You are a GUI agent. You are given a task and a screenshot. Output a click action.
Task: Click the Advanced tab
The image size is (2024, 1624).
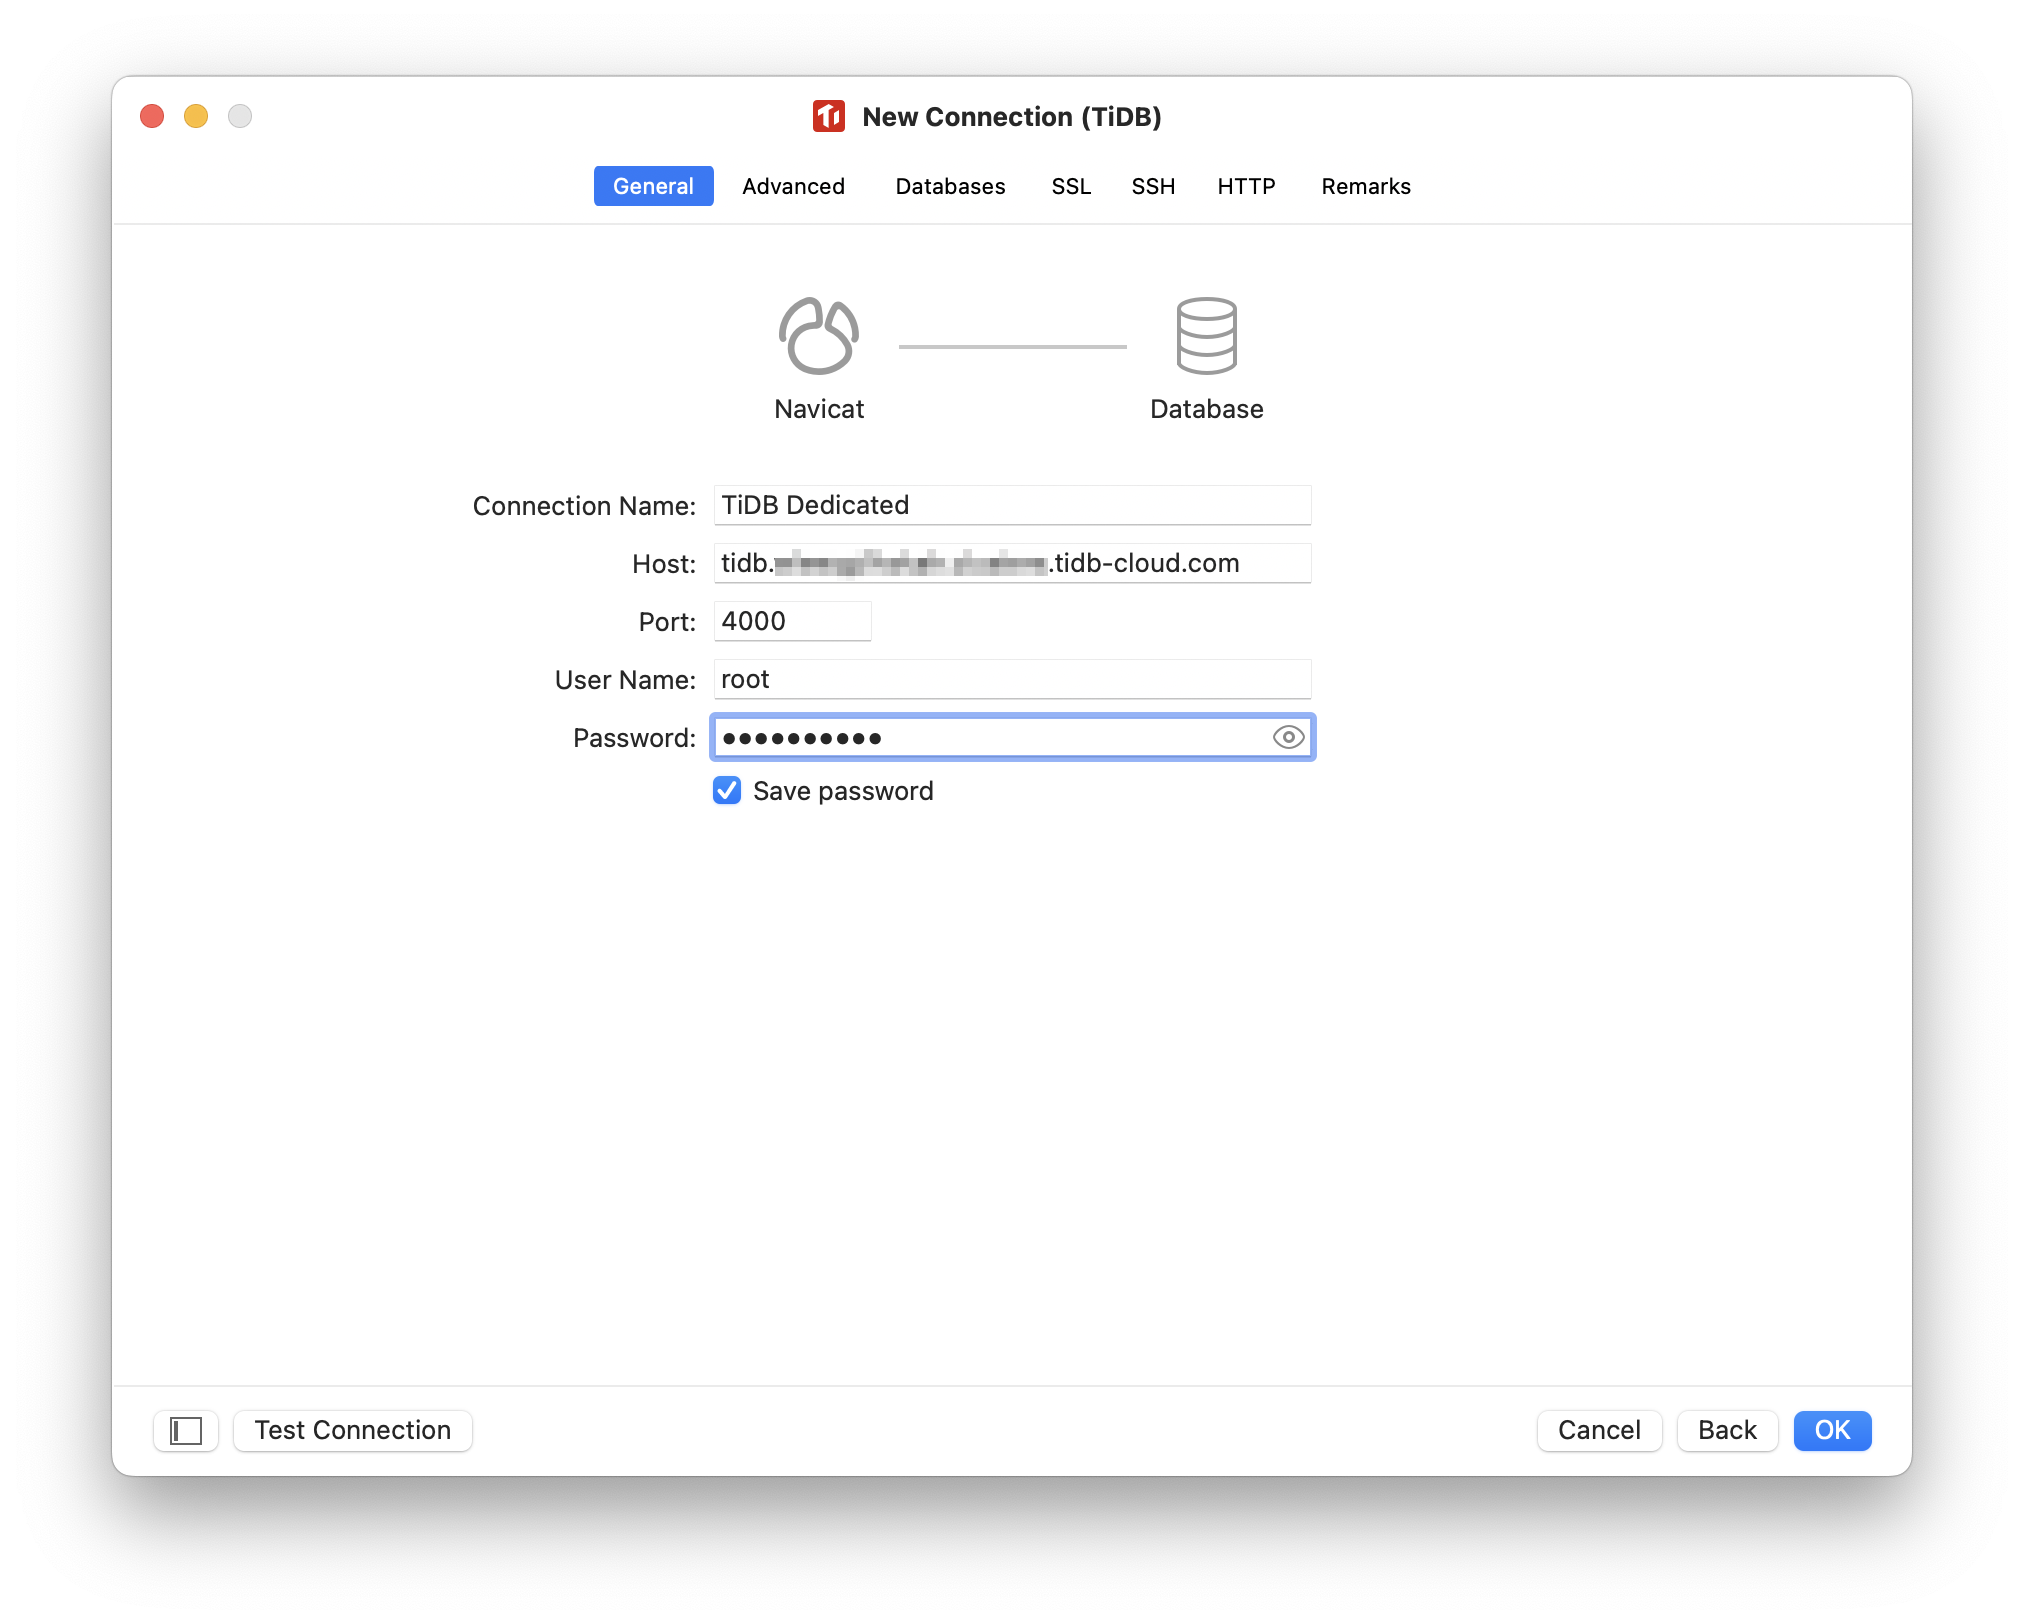click(793, 186)
